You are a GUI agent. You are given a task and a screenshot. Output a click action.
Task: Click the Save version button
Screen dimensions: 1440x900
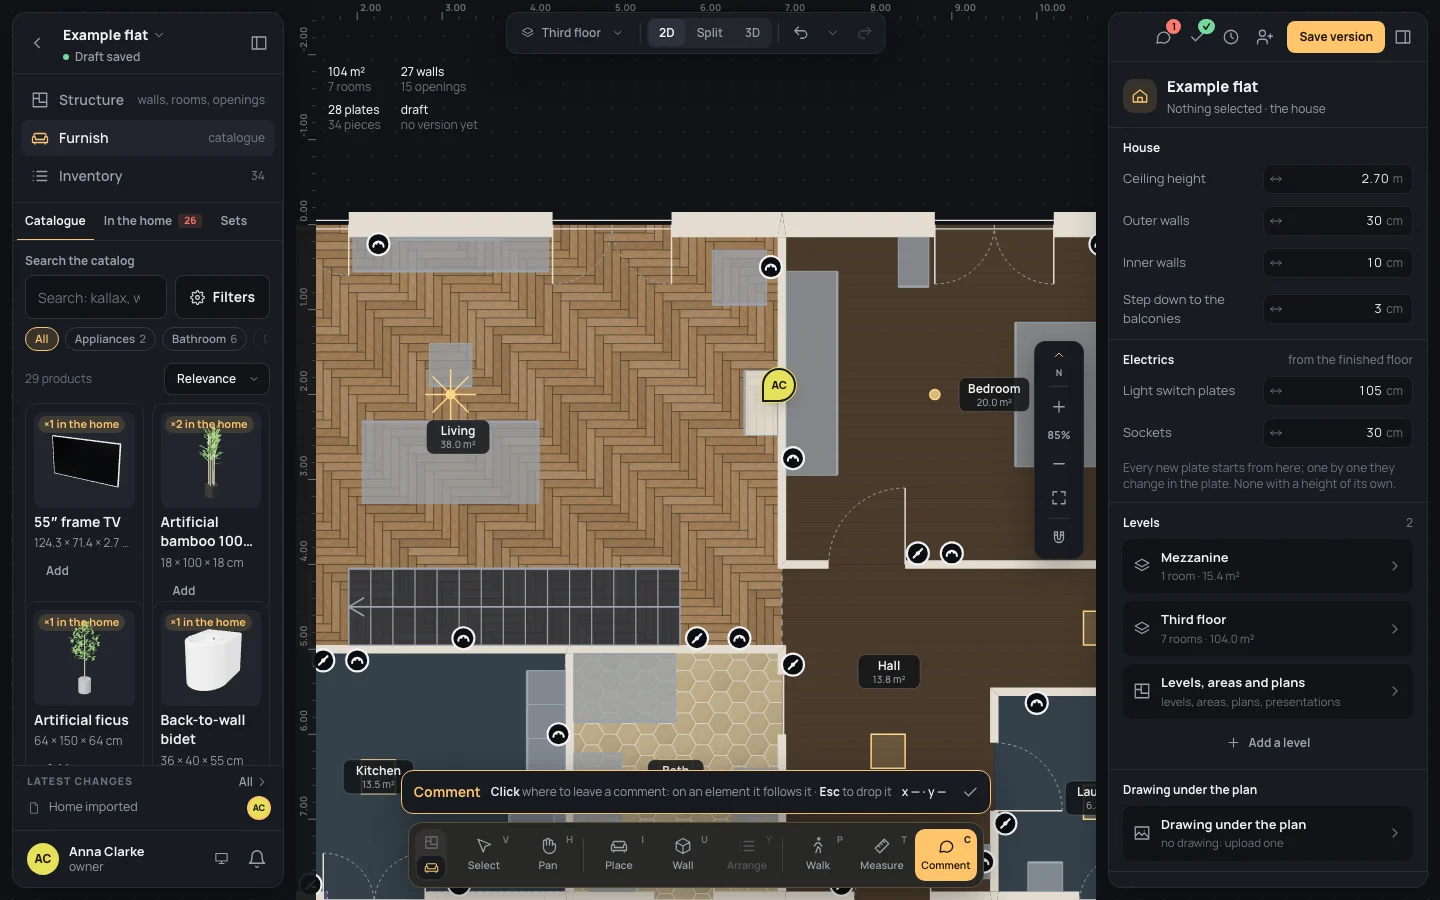point(1336,37)
